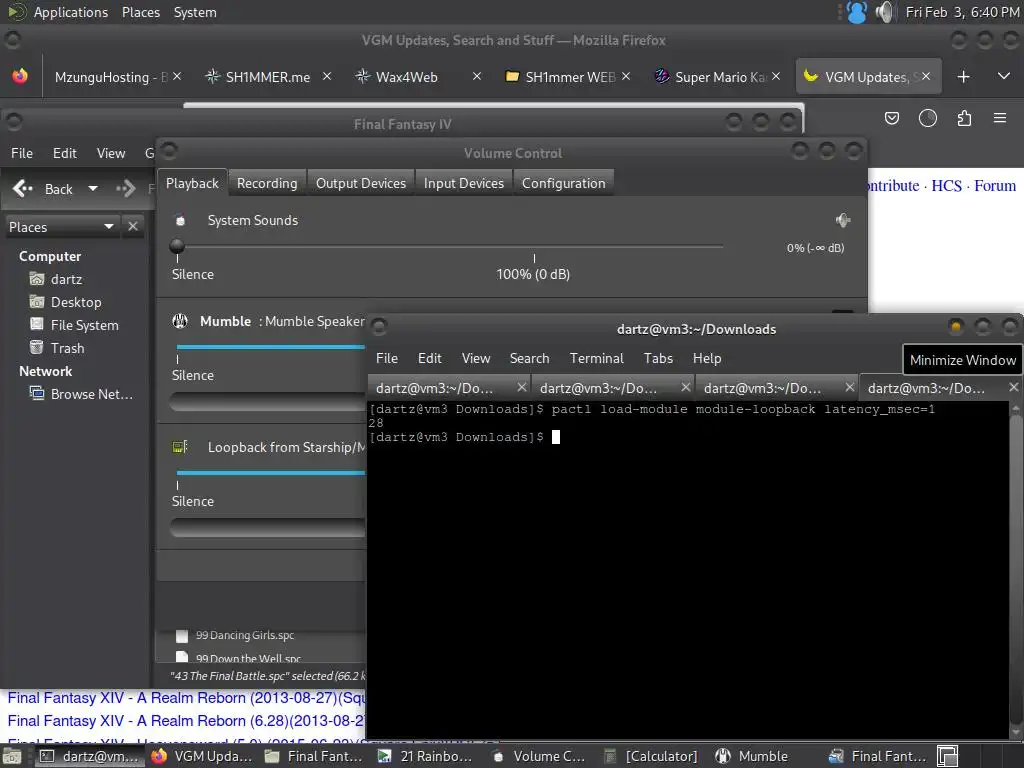Image resolution: width=1024 pixels, height=768 pixels.
Task: Switch to the Output Devices tab
Action: (x=361, y=184)
